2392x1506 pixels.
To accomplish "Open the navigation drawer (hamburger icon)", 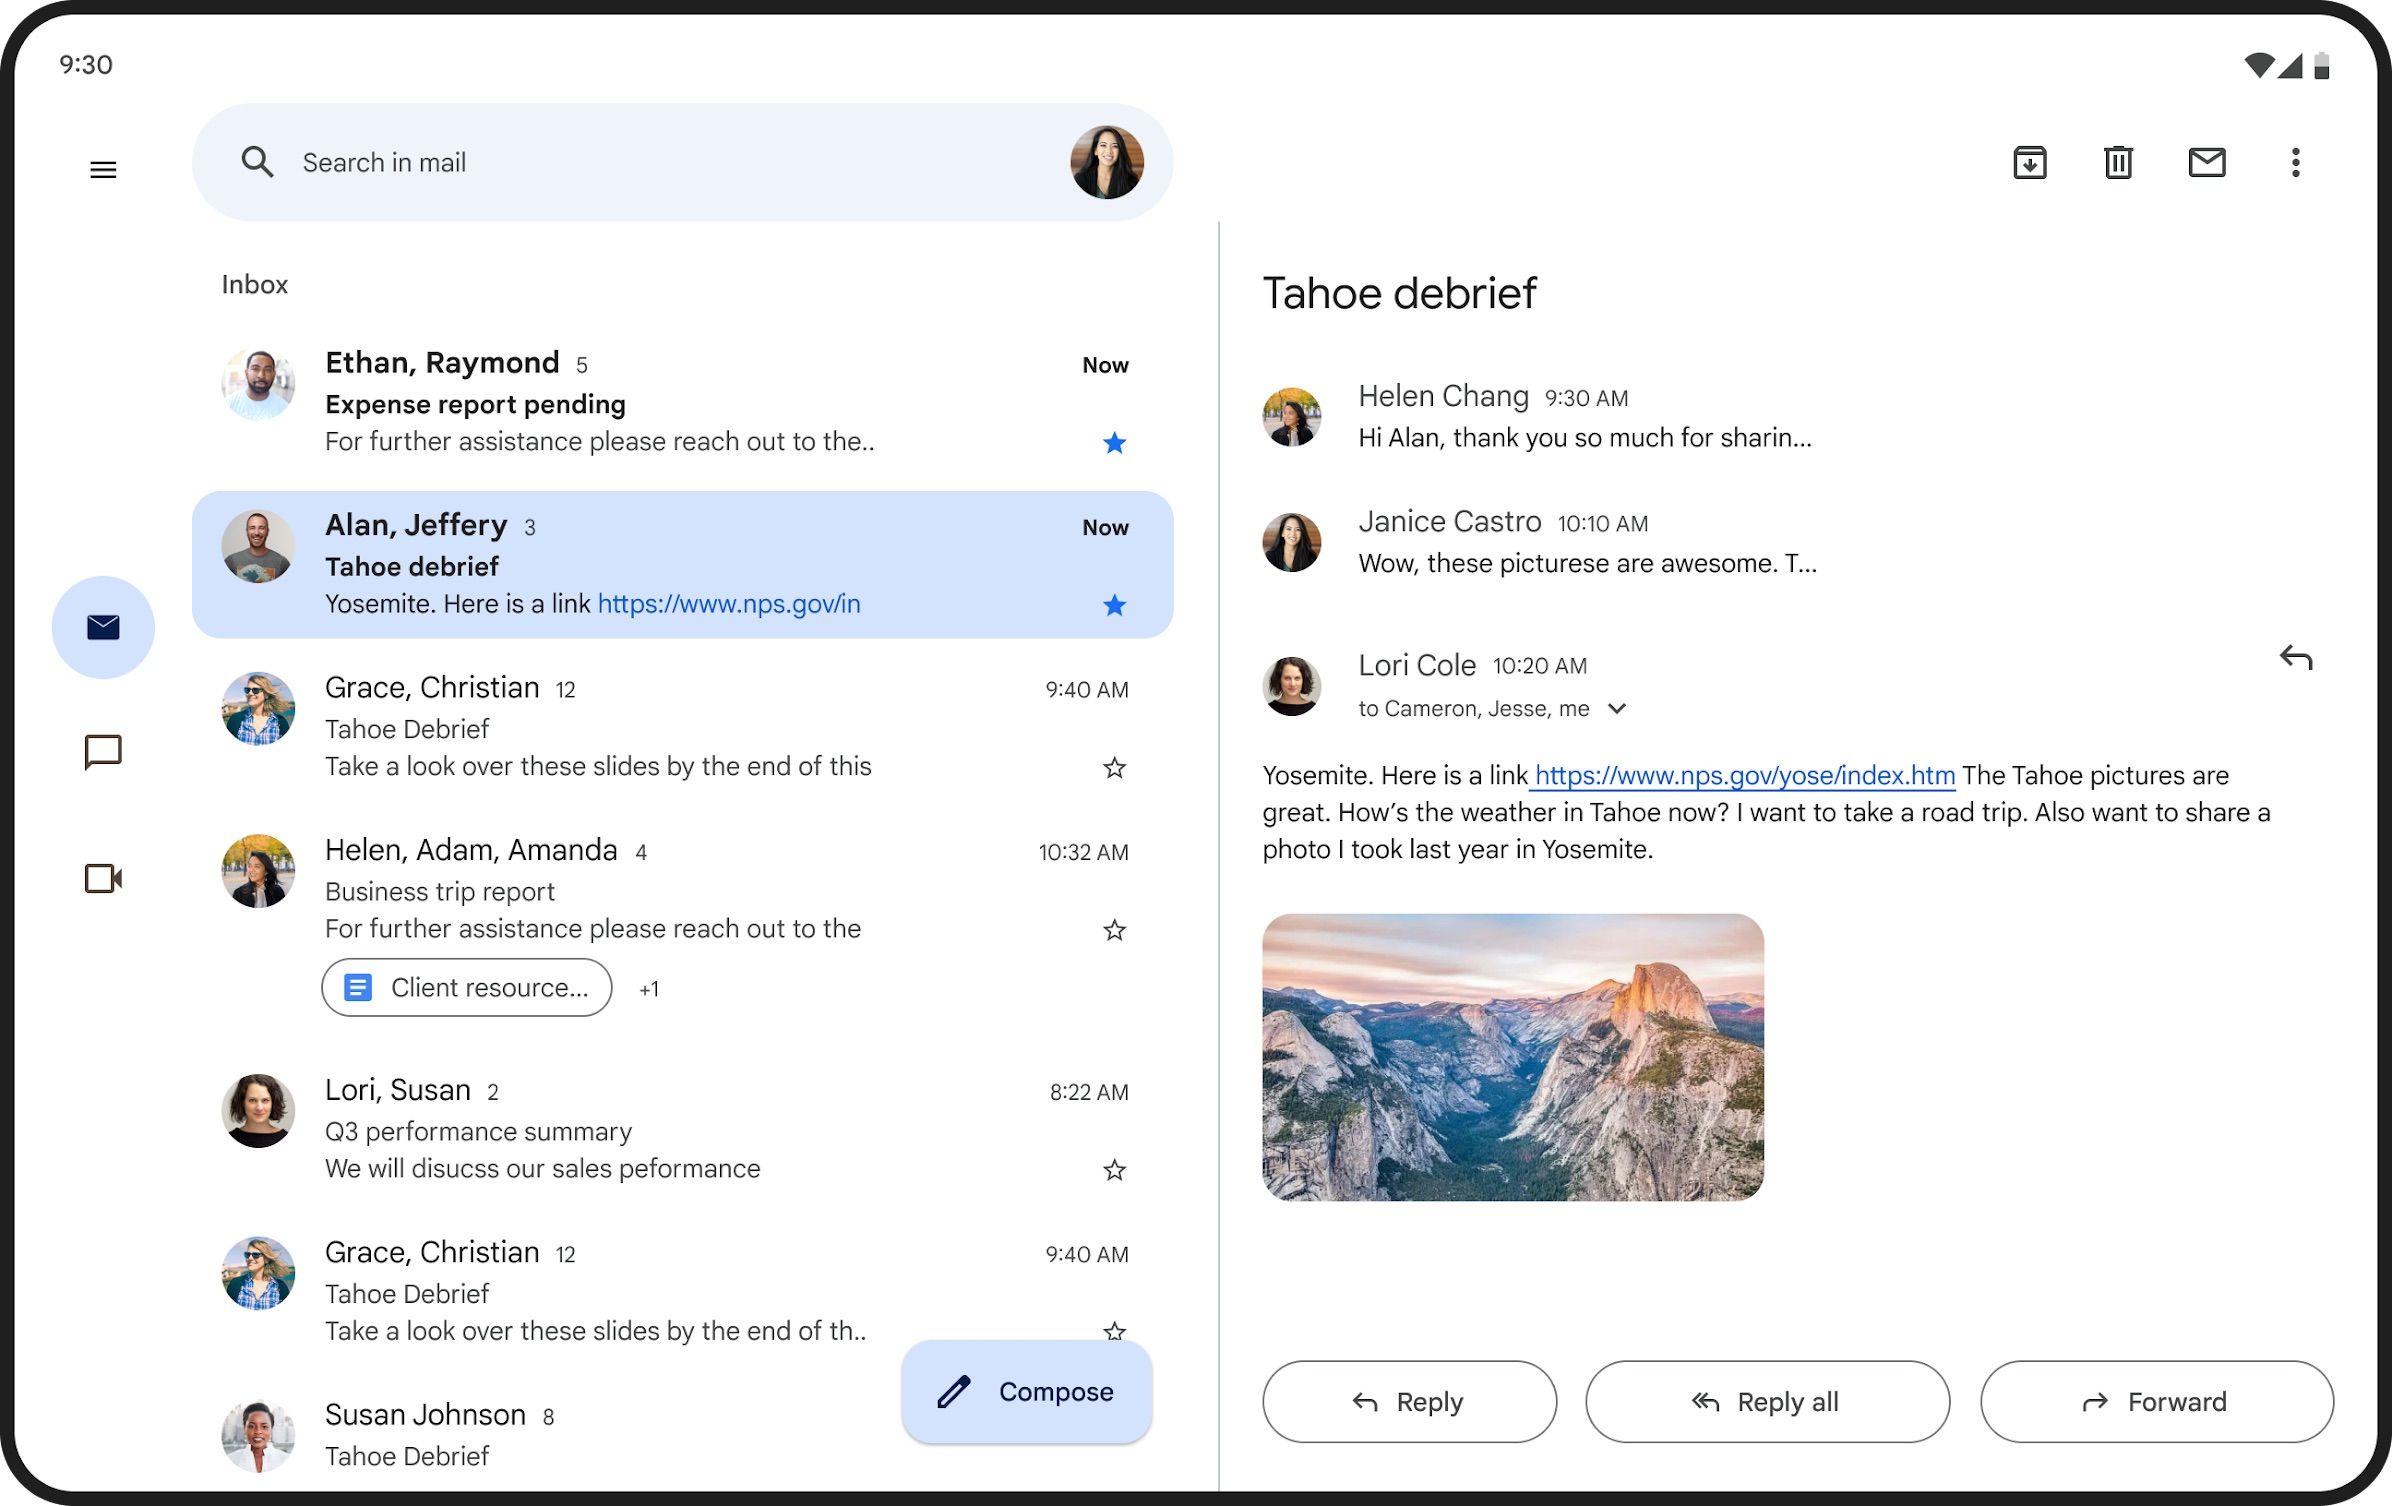I will 103,169.
